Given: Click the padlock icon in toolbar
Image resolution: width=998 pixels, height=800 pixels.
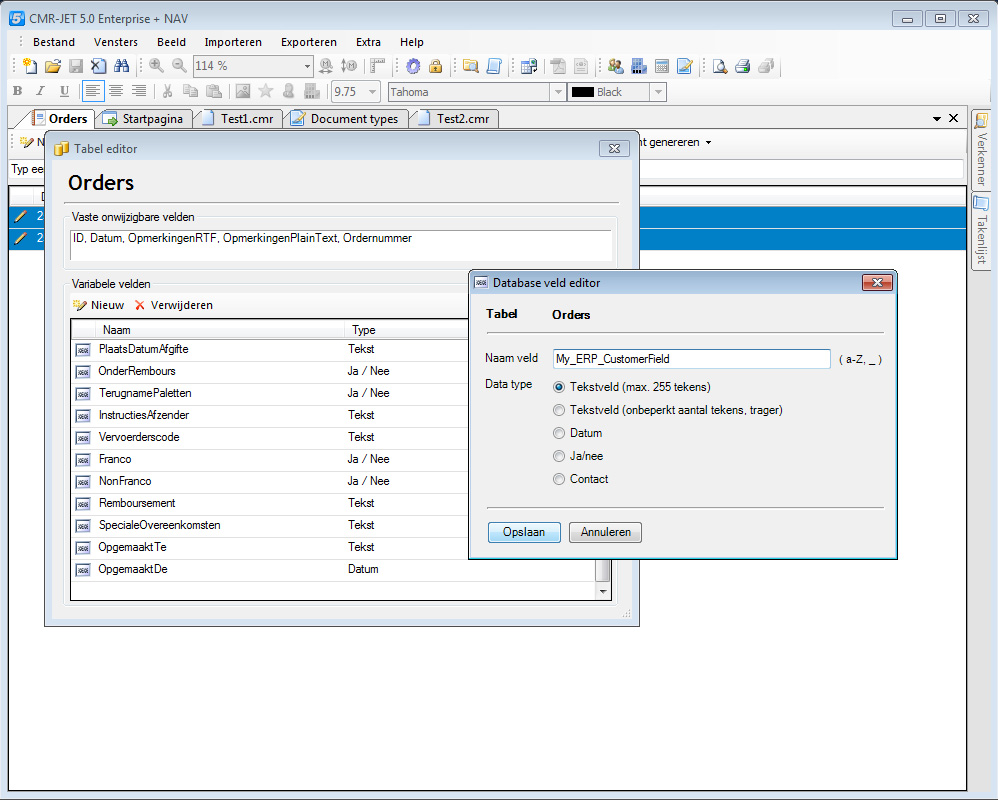Looking at the screenshot, I should [436, 66].
